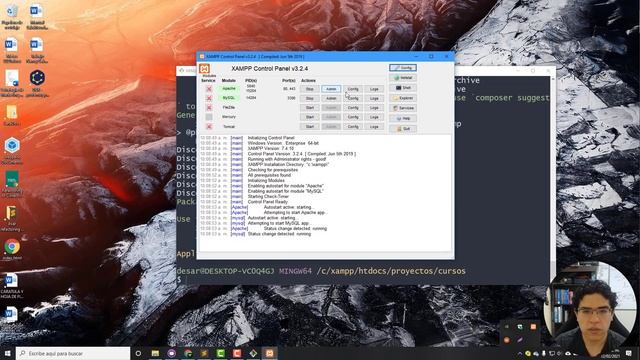Open Sublime Text from the taskbar
The height and width of the screenshot is (360, 640).
coord(204,353)
